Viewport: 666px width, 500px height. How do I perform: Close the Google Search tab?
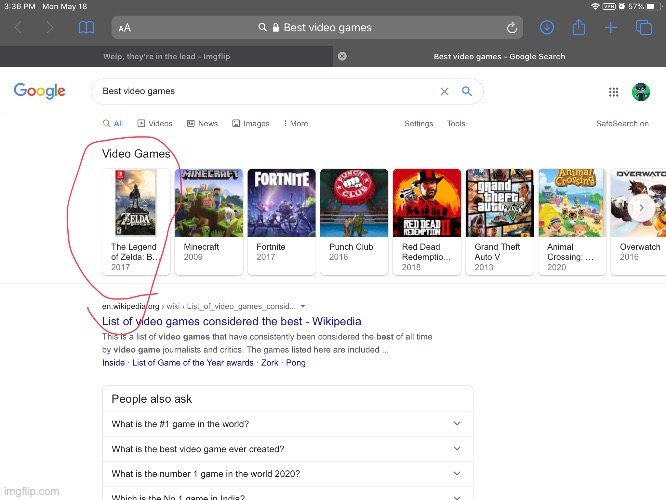[342, 56]
